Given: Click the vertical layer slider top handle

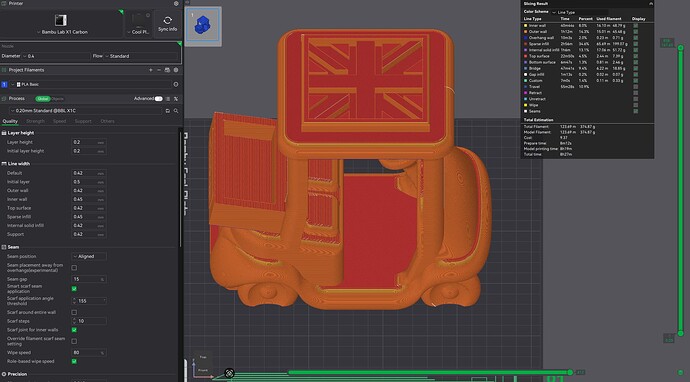Looking at the screenshot, I should 680,48.
